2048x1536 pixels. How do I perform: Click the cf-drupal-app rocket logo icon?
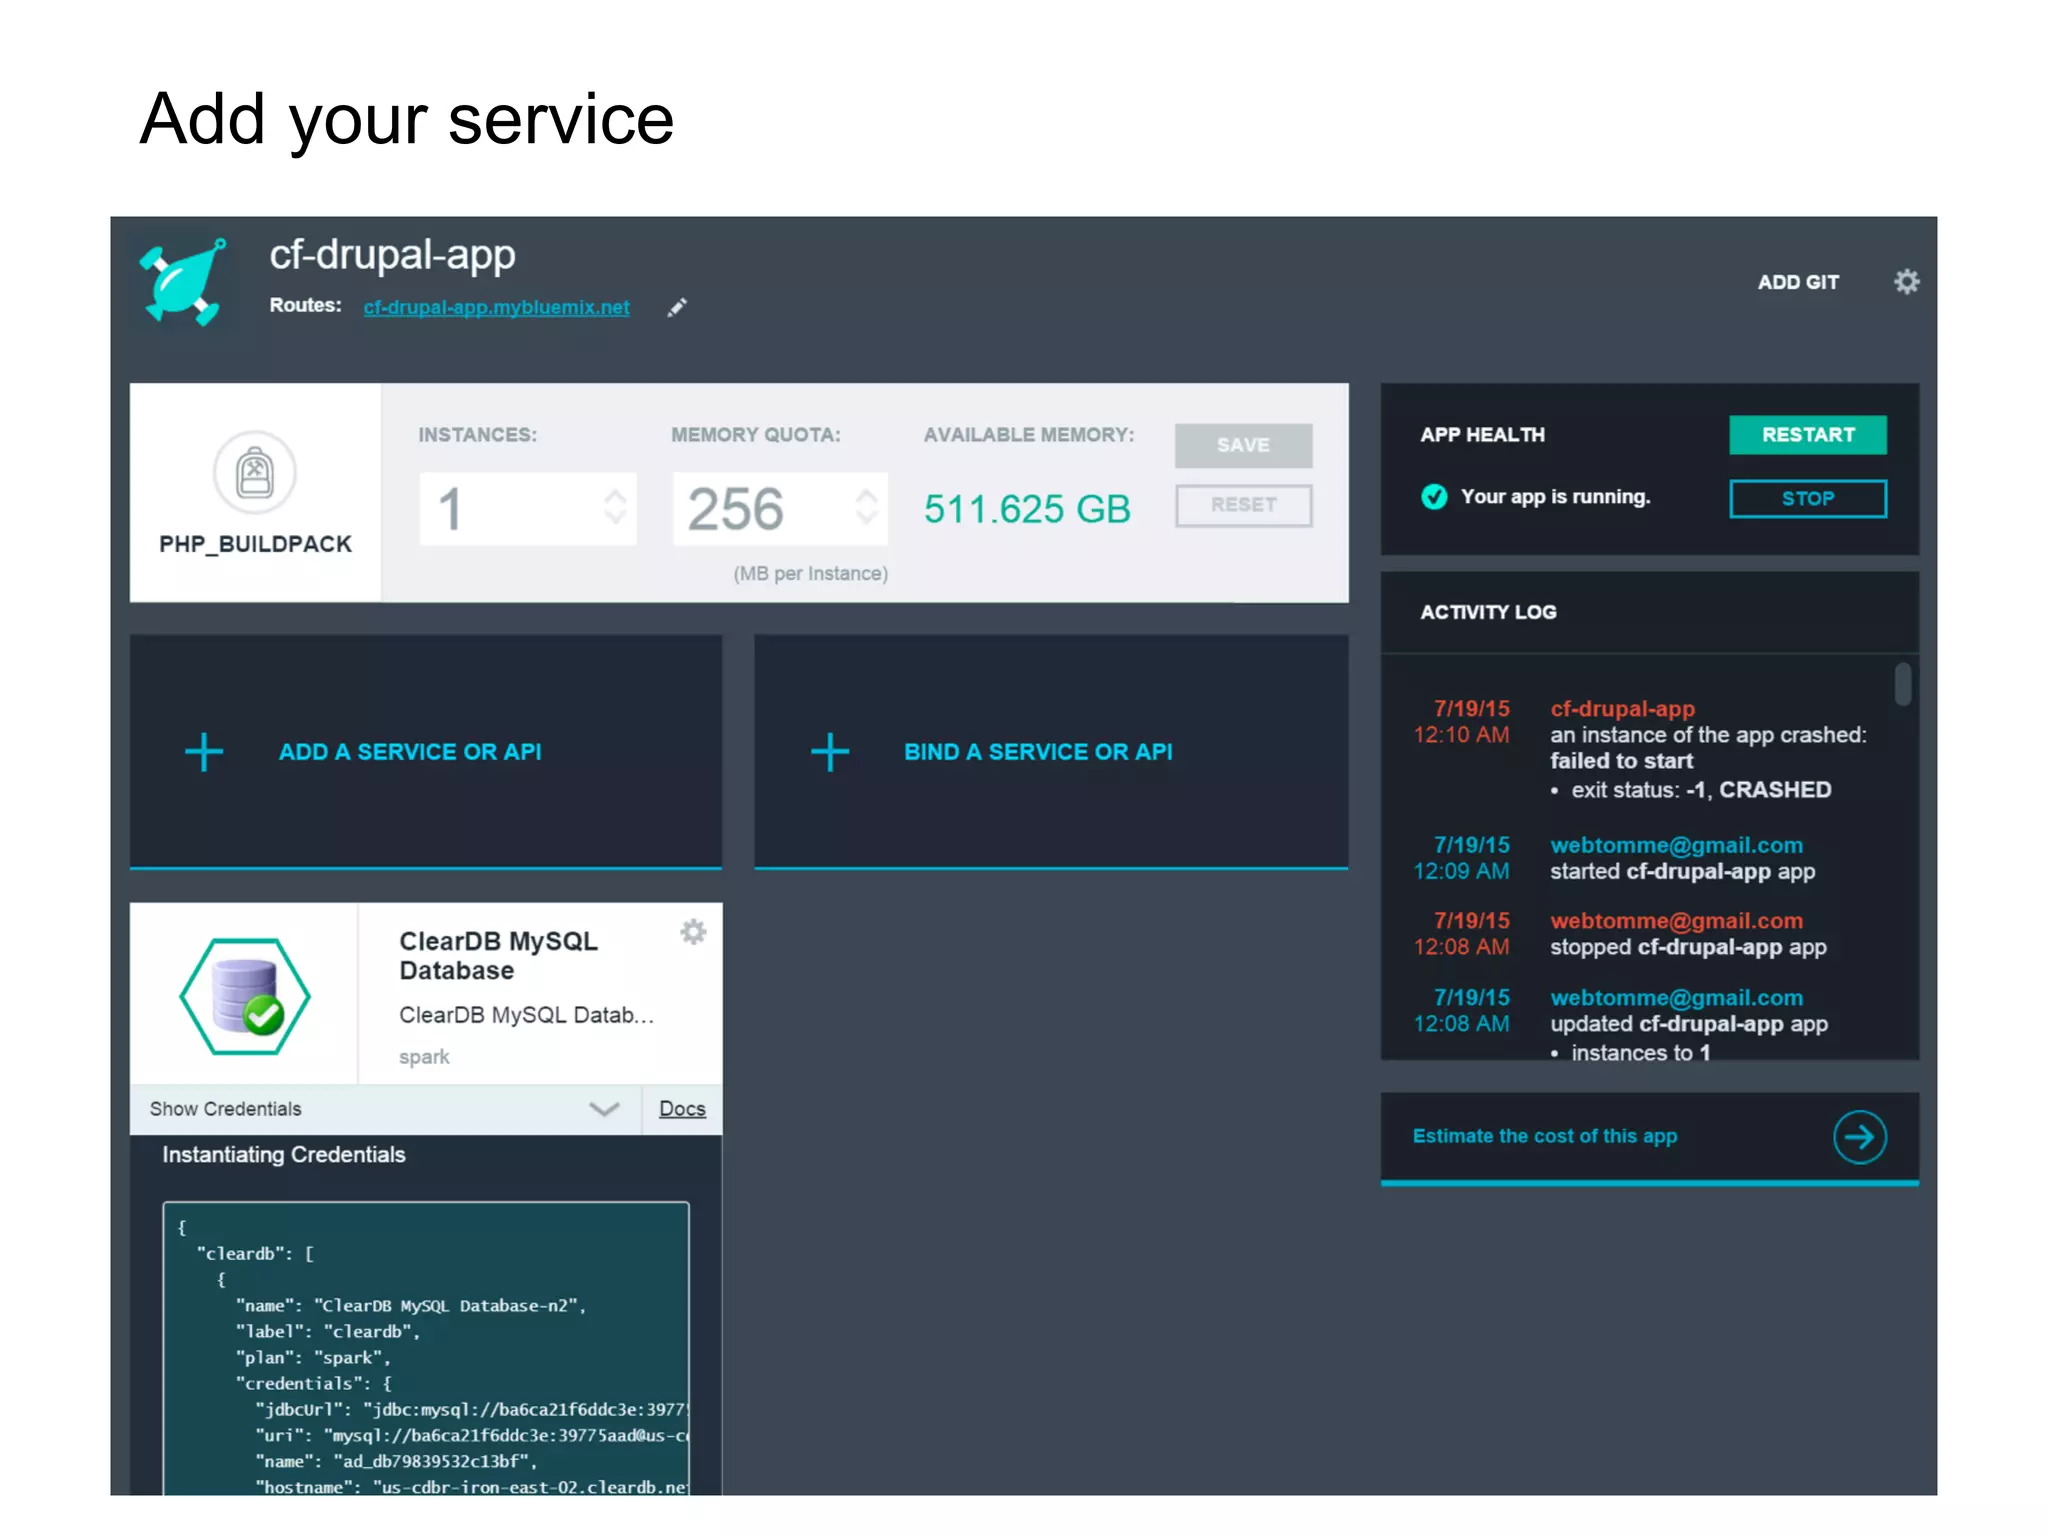184,283
